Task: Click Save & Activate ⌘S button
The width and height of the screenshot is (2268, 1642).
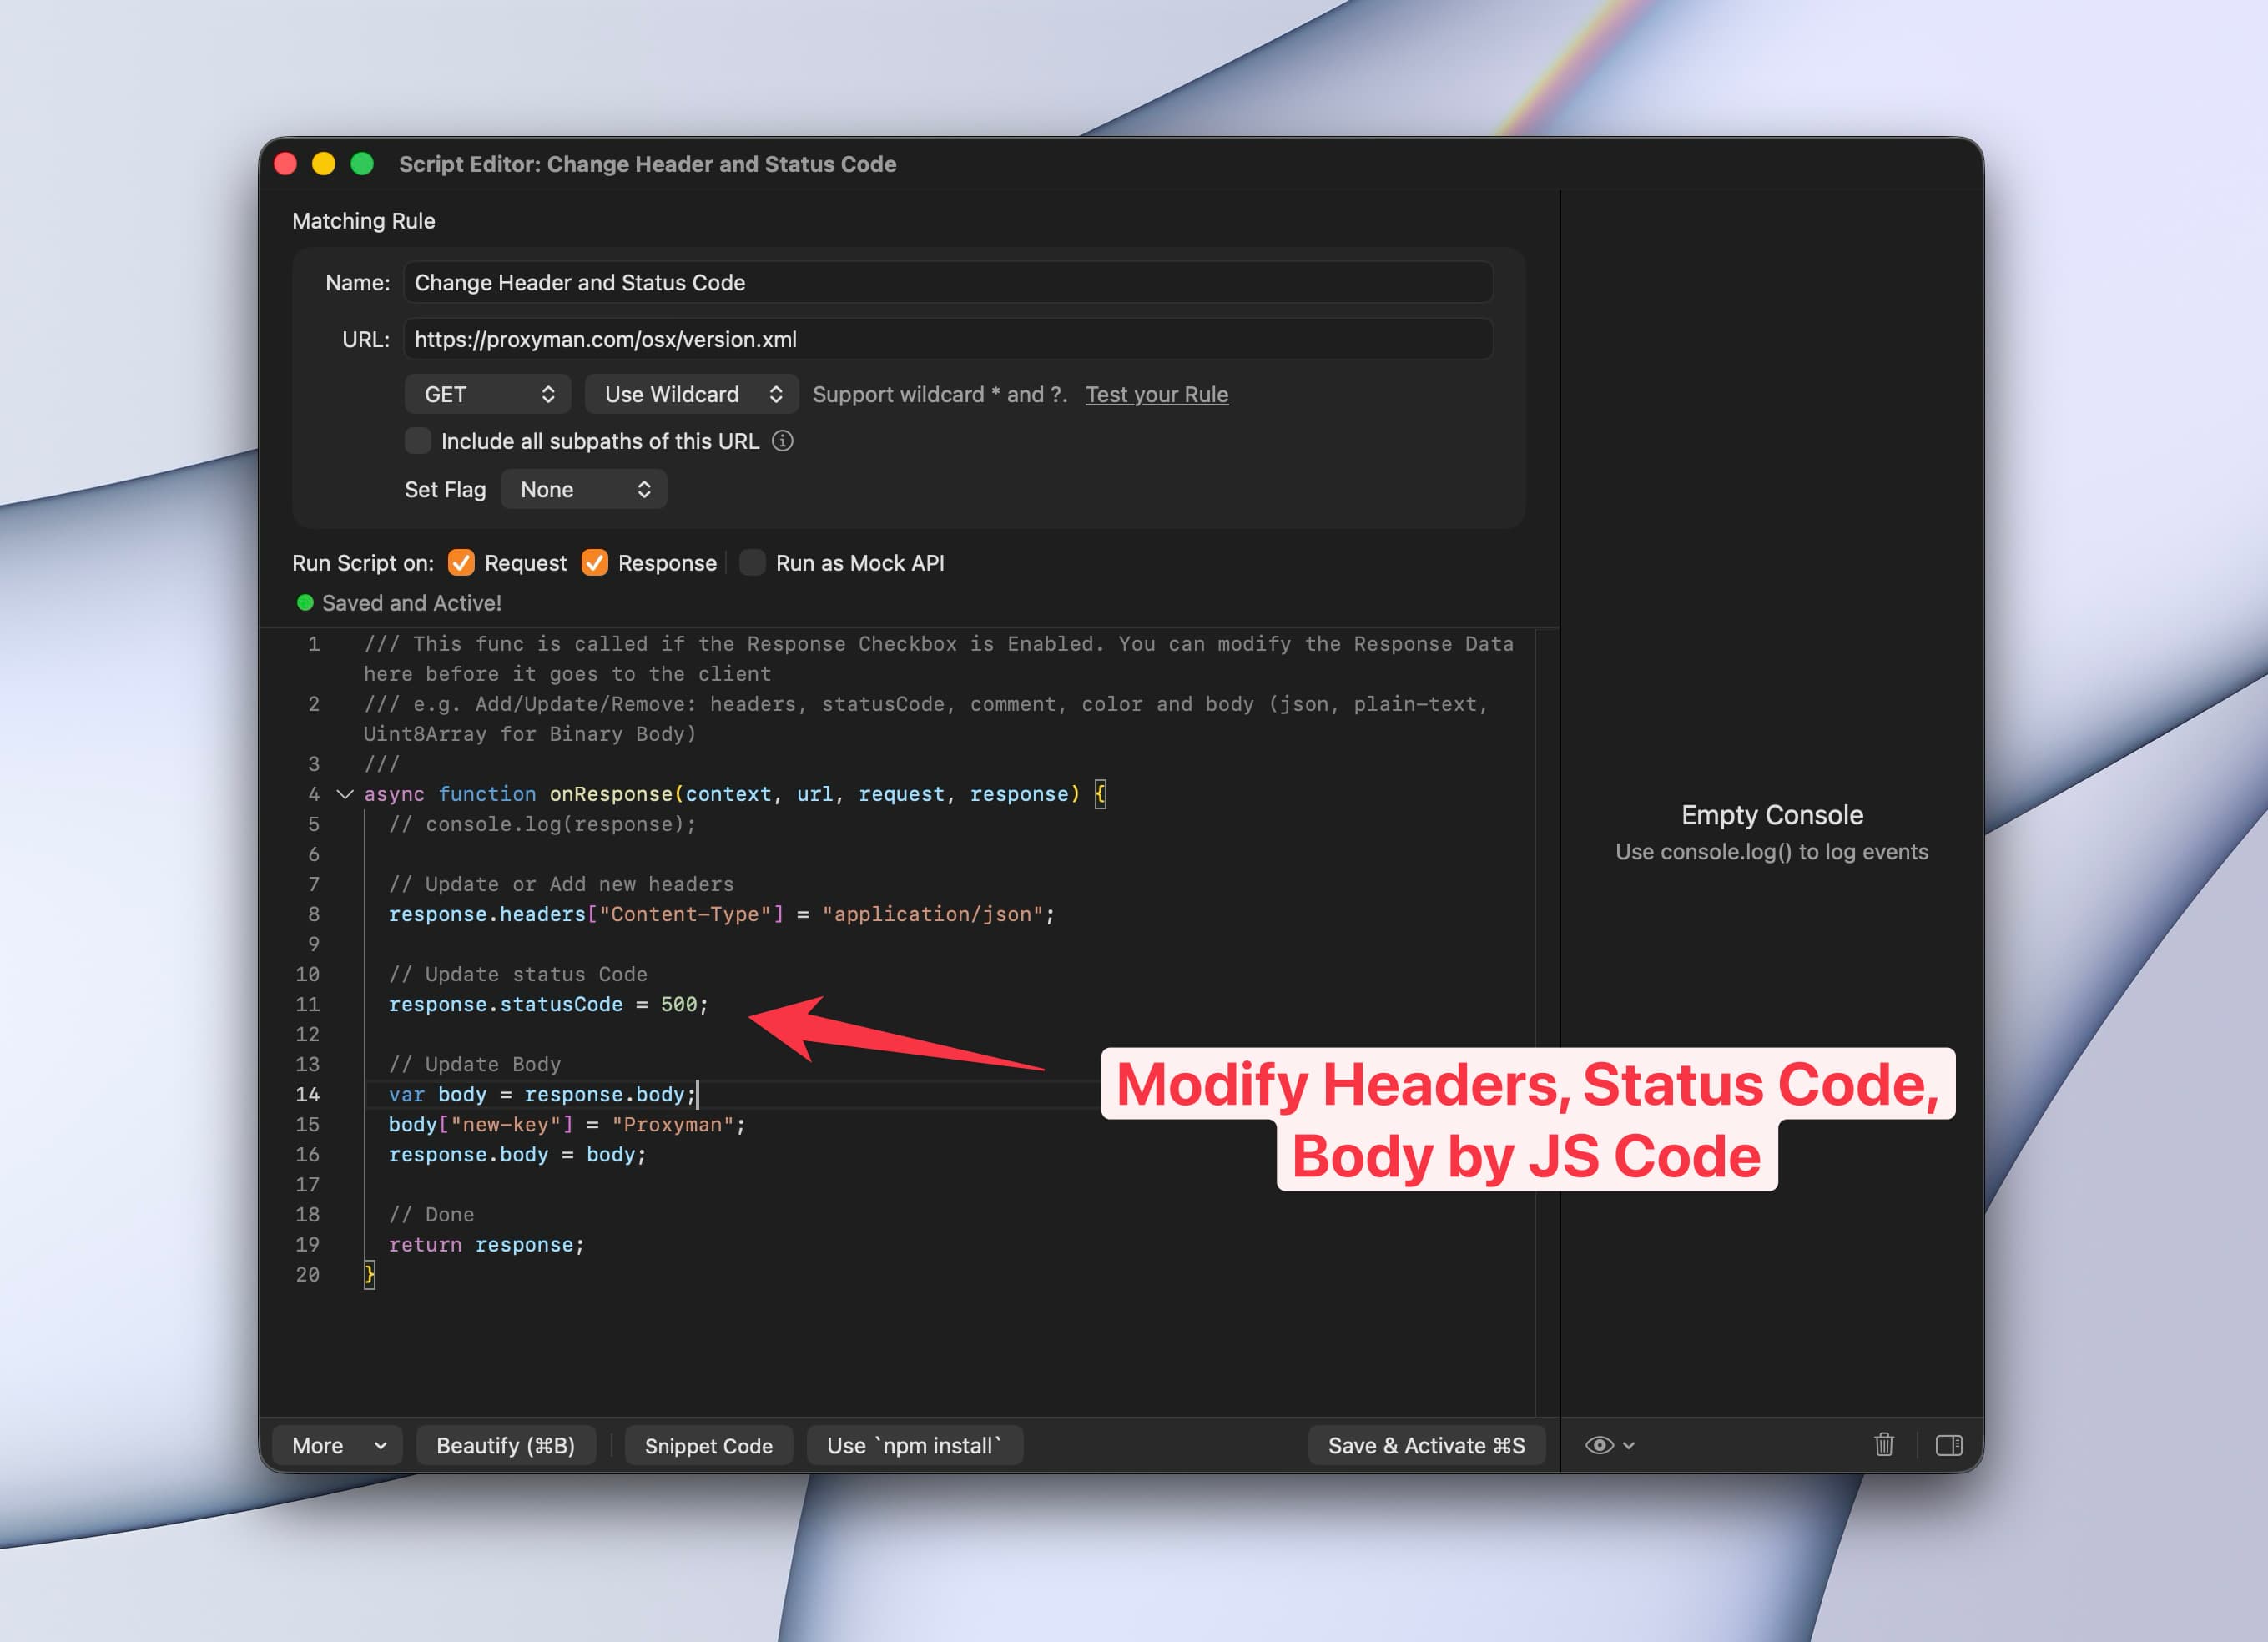Action: pyautogui.click(x=1427, y=1445)
